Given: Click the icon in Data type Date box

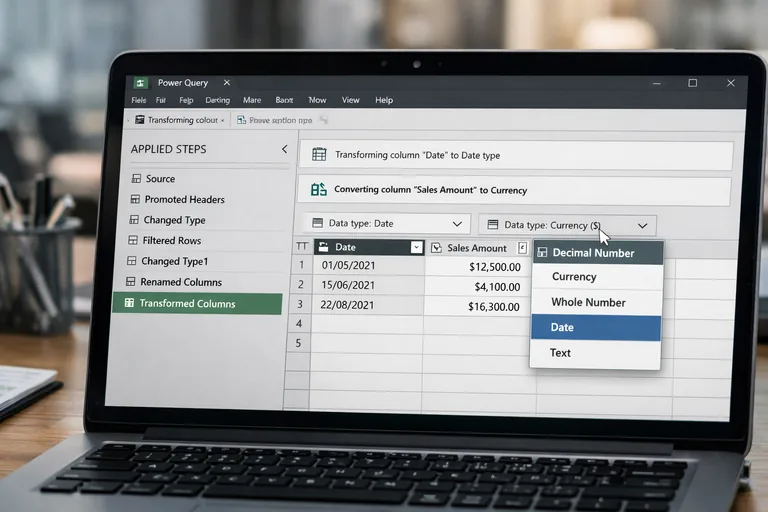Looking at the screenshot, I should pos(317,223).
